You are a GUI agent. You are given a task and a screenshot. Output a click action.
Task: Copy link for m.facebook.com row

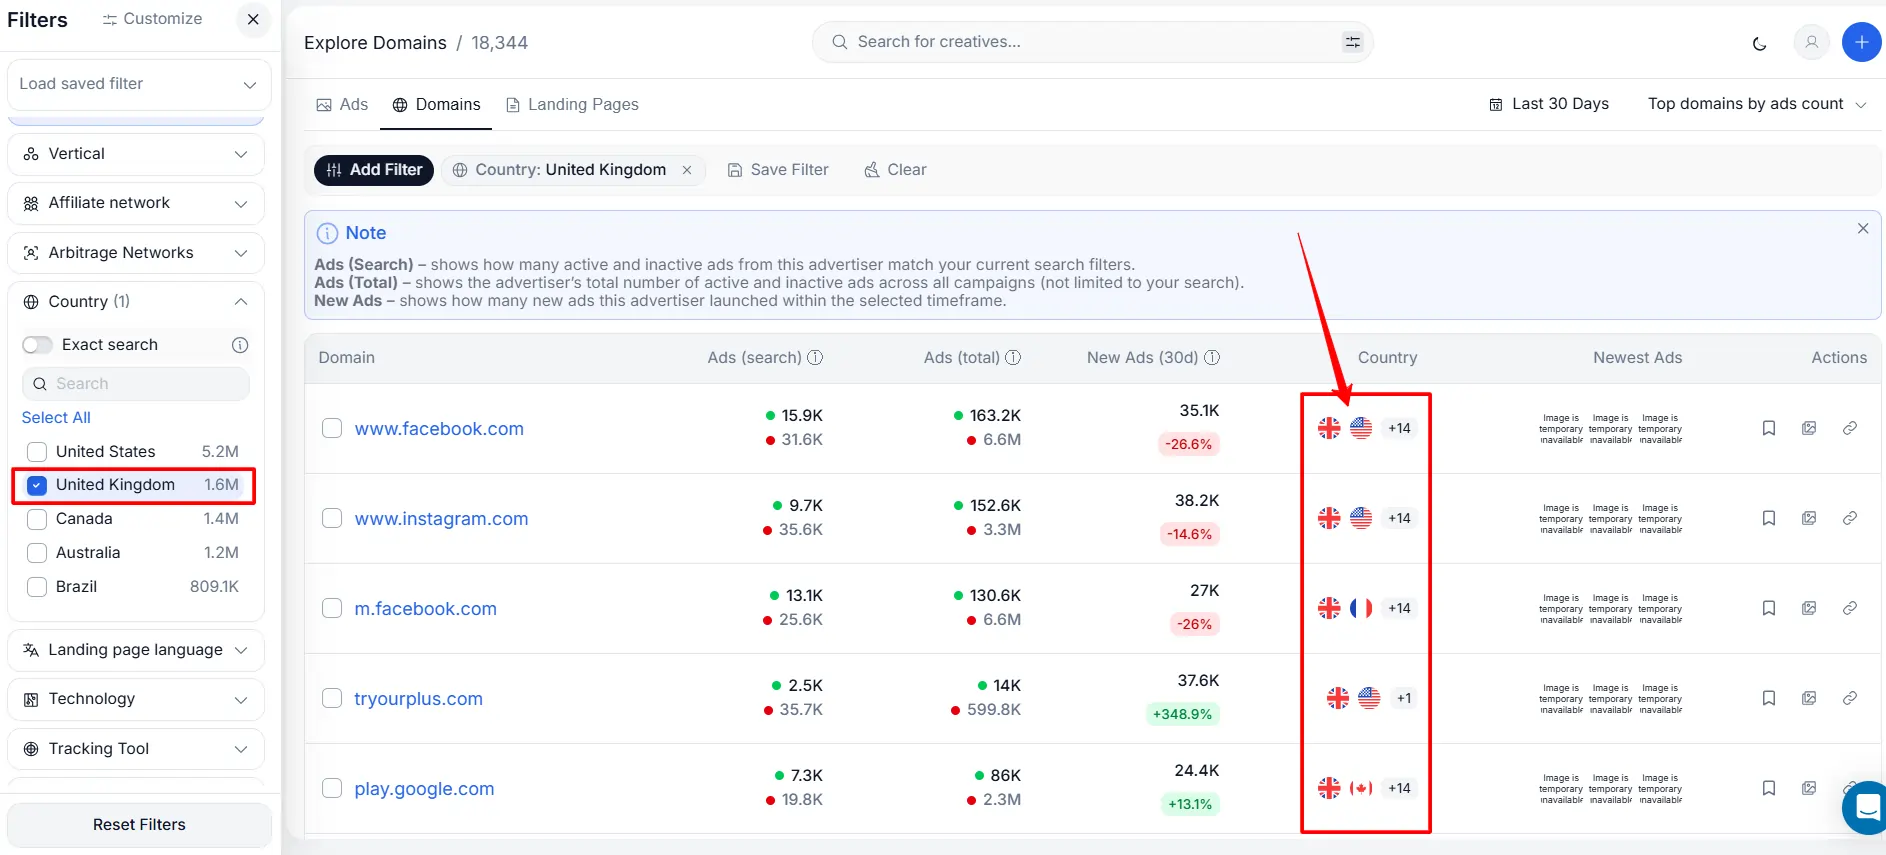[x=1850, y=609]
